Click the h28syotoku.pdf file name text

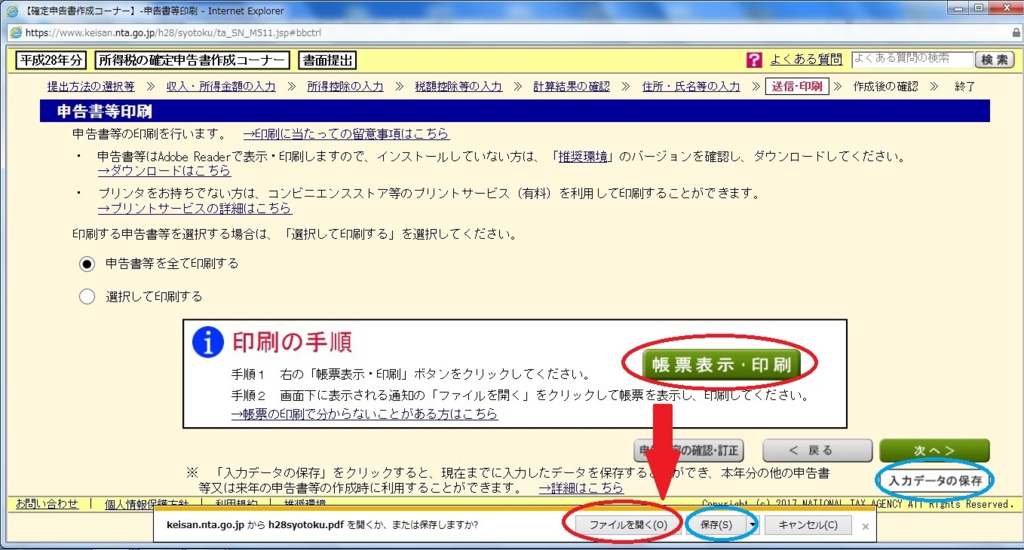click(x=306, y=525)
